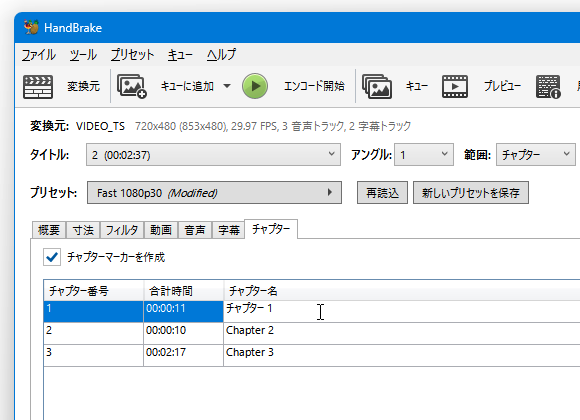The height and width of the screenshot is (420, 580).
Task: Open the ツール menu
Action: coord(83,55)
